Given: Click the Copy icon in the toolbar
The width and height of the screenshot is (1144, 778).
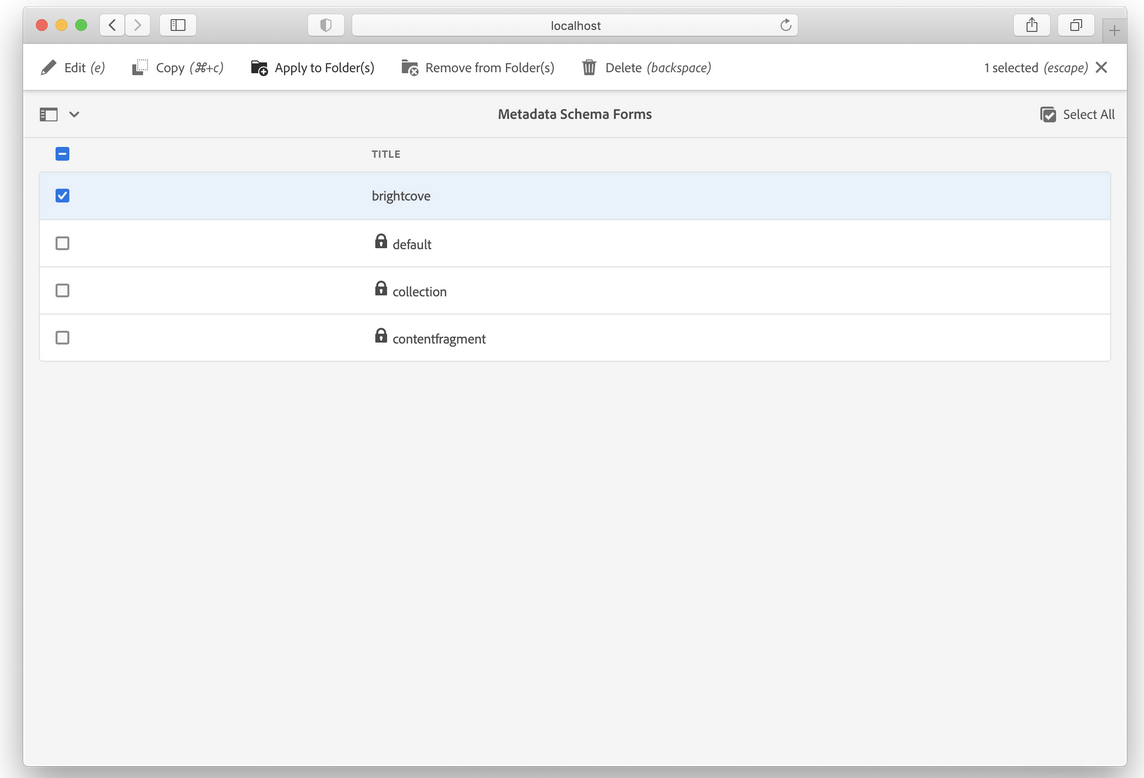Looking at the screenshot, I should 138,67.
